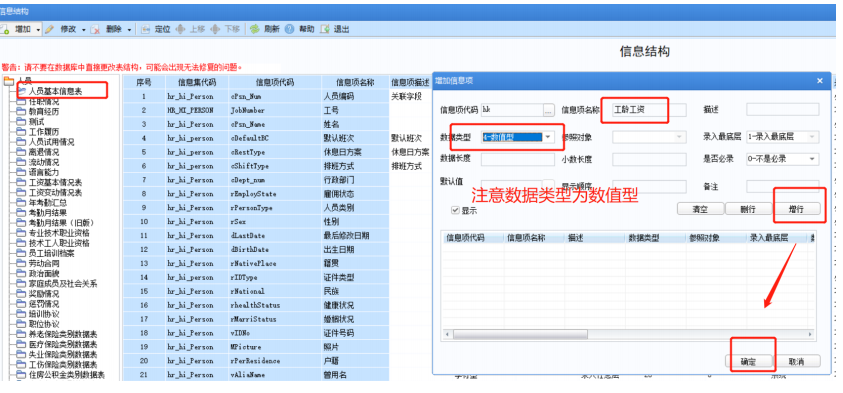Open the 数据类型 combo box dropdown
843x393 pixels.
tap(548, 137)
